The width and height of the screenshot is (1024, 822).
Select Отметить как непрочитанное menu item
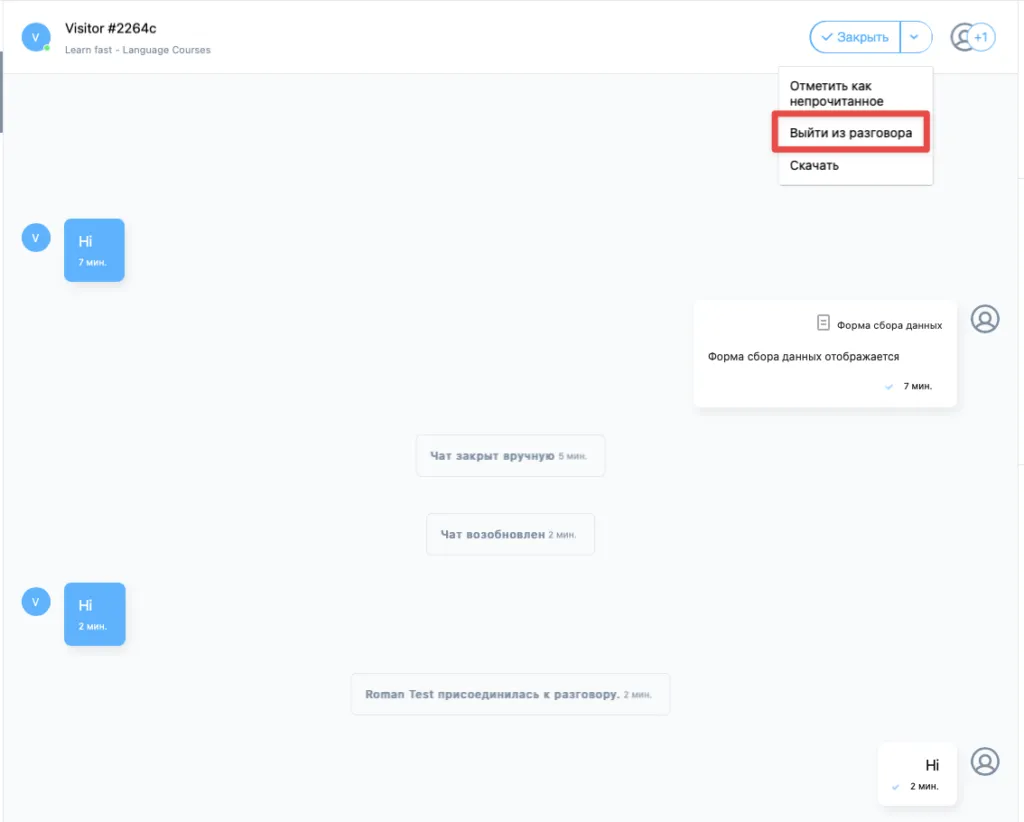[x=836, y=93]
